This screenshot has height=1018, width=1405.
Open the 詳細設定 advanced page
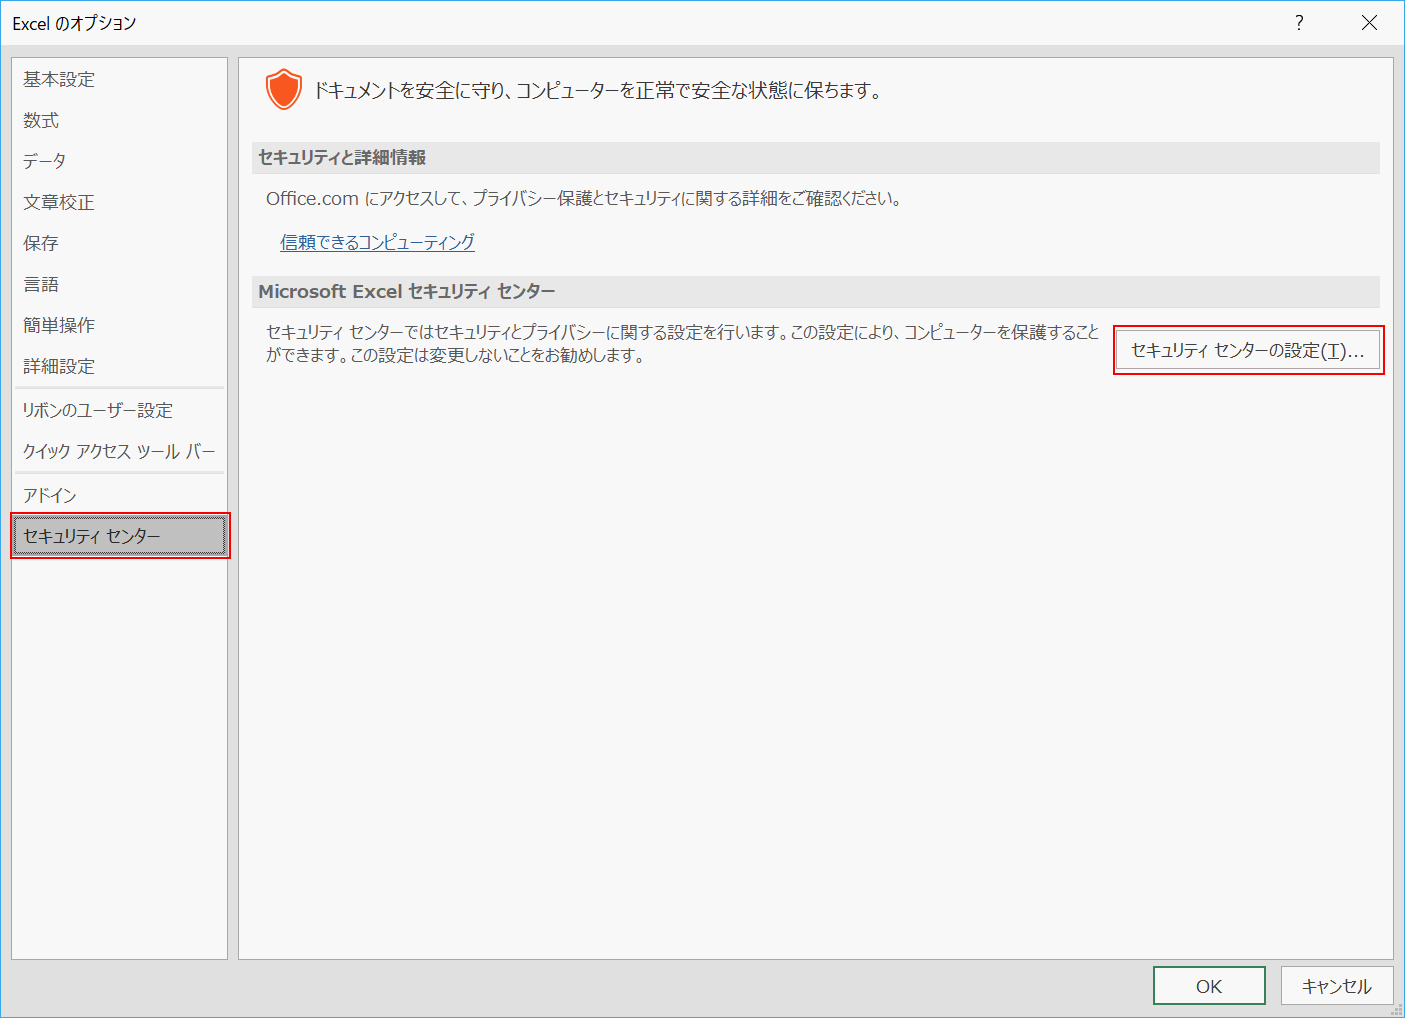(x=58, y=366)
